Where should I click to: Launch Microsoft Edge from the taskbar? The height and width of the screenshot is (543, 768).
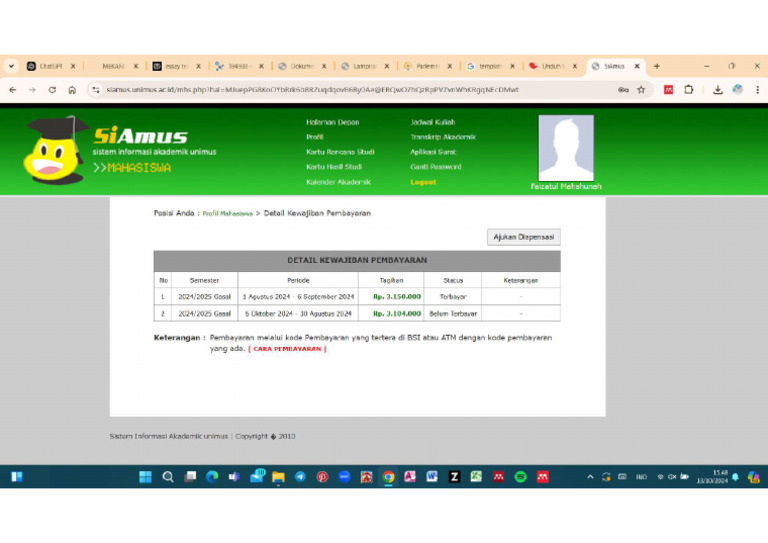point(212,477)
